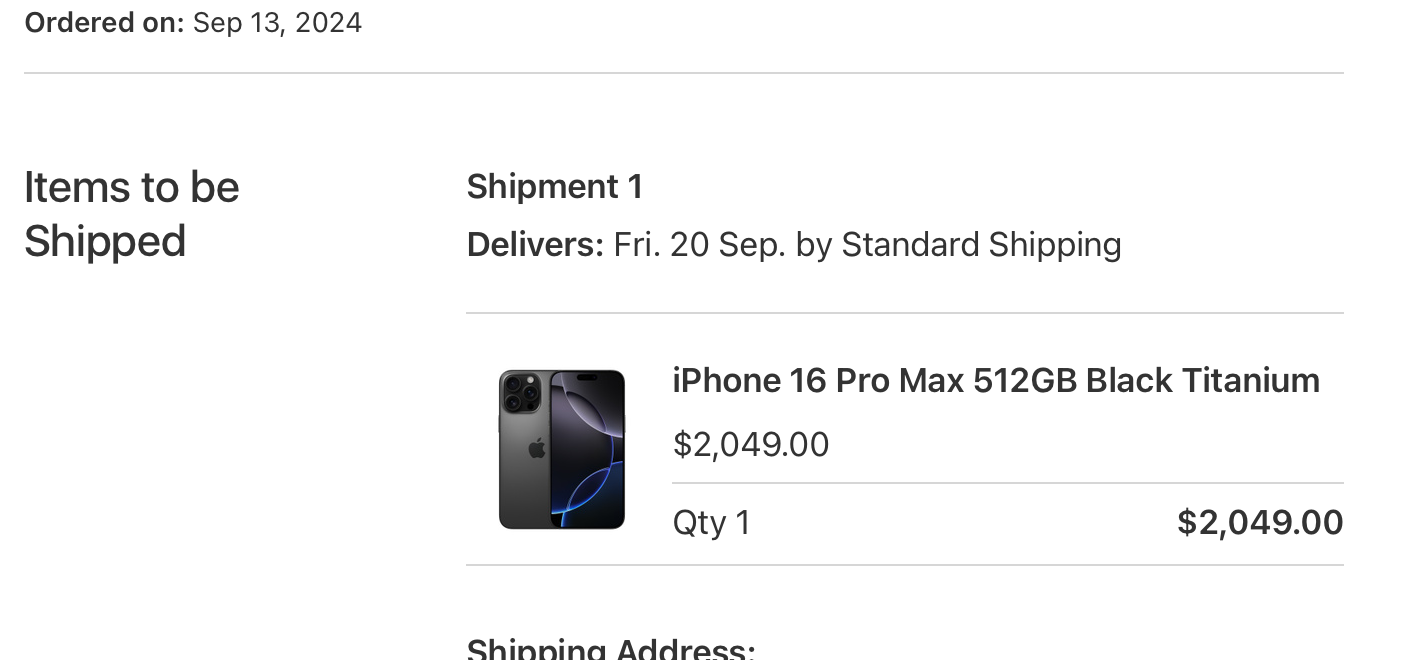1406x660 pixels.
Task: Click the 'Ordered on:' label
Action: [104, 22]
